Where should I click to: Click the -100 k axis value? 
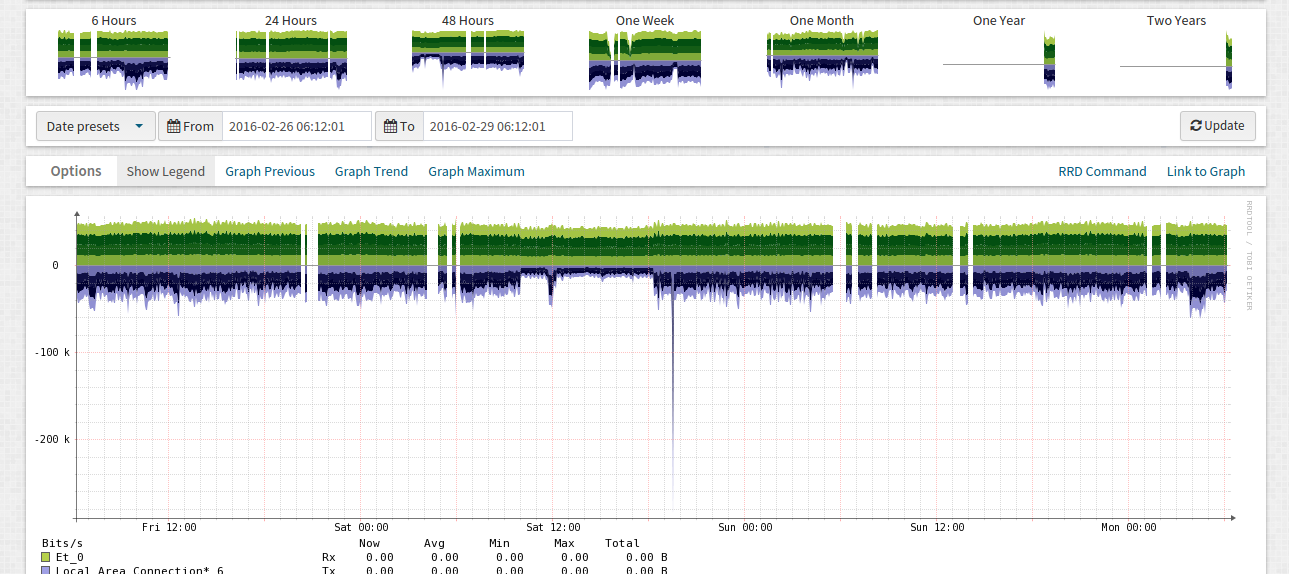pyautogui.click(x=52, y=352)
